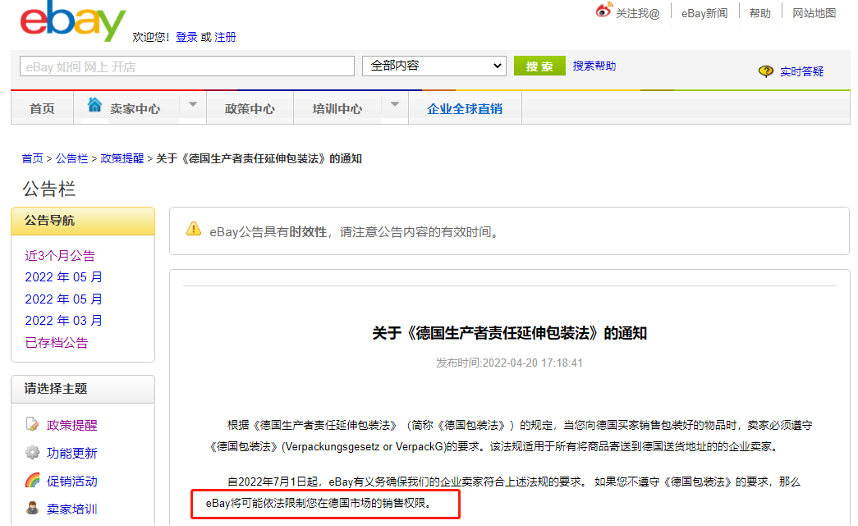This screenshot has width=858, height=526.
Task: Open the 企业全球直销 navigation tab
Action: point(464,109)
